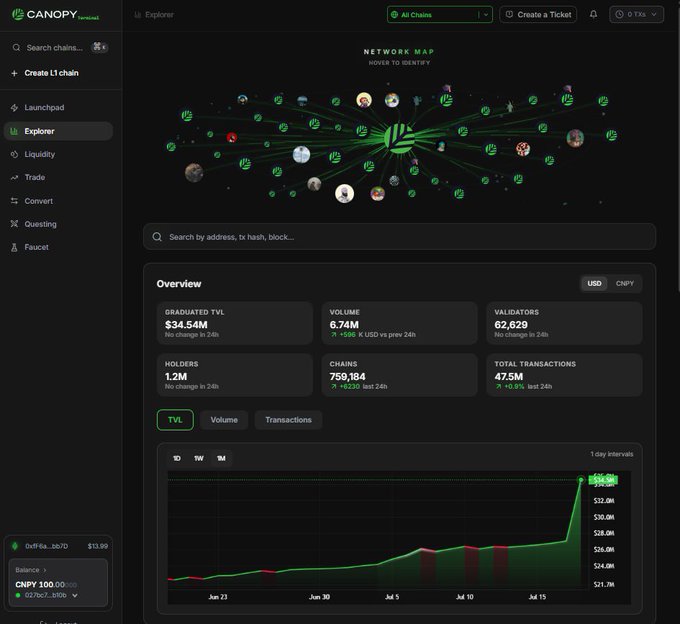Select Explorer in the sidebar
Screen dimensions: 680x624
click(x=58, y=131)
